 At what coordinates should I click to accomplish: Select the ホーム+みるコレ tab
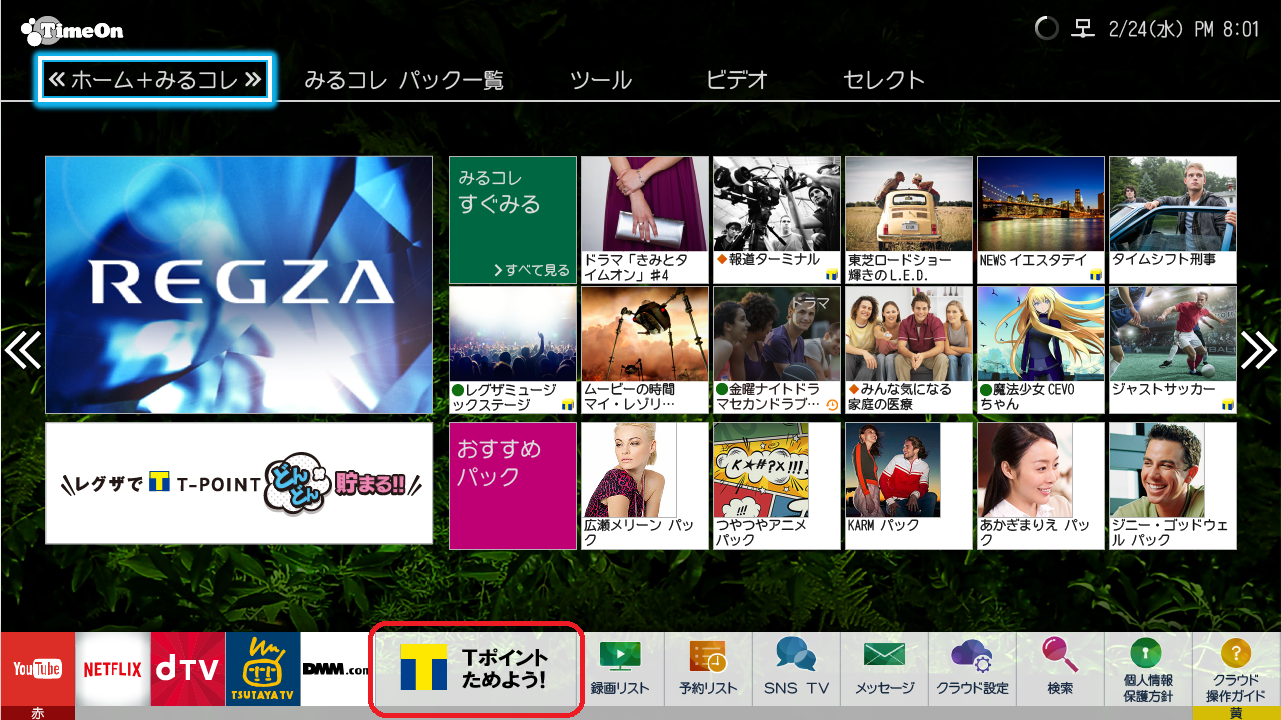click(x=155, y=80)
